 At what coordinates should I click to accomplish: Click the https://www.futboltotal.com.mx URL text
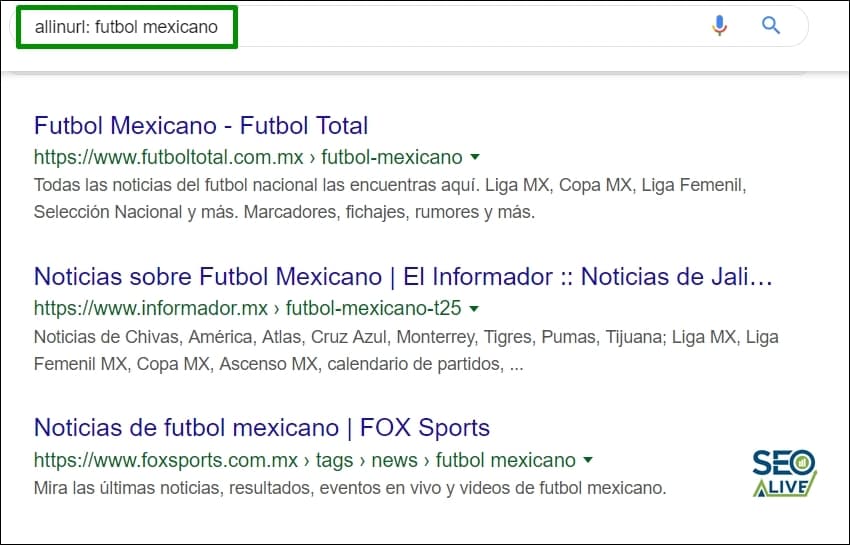[x=169, y=157]
